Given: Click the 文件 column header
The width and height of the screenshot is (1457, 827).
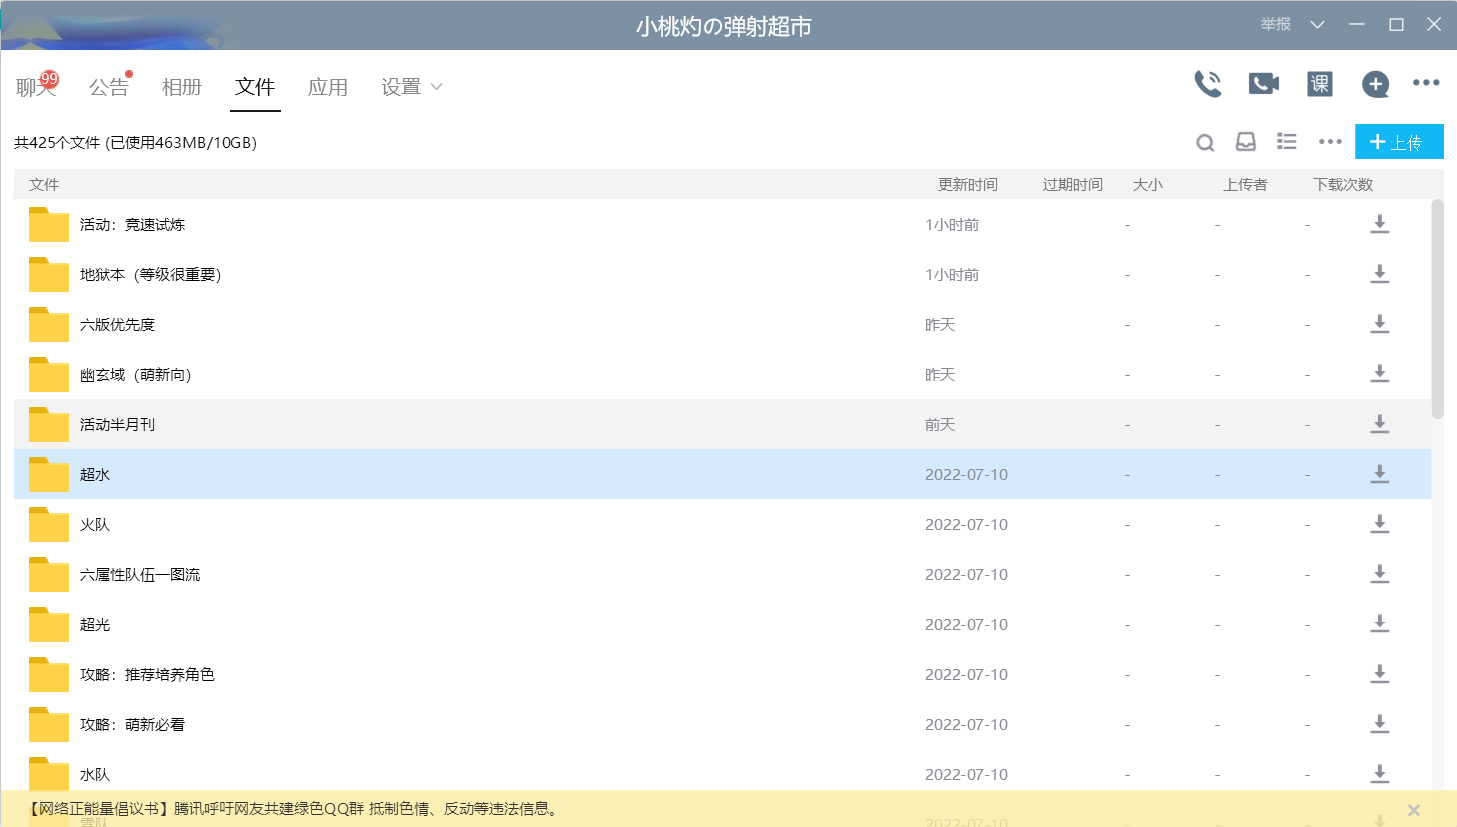Looking at the screenshot, I should click(44, 184).
